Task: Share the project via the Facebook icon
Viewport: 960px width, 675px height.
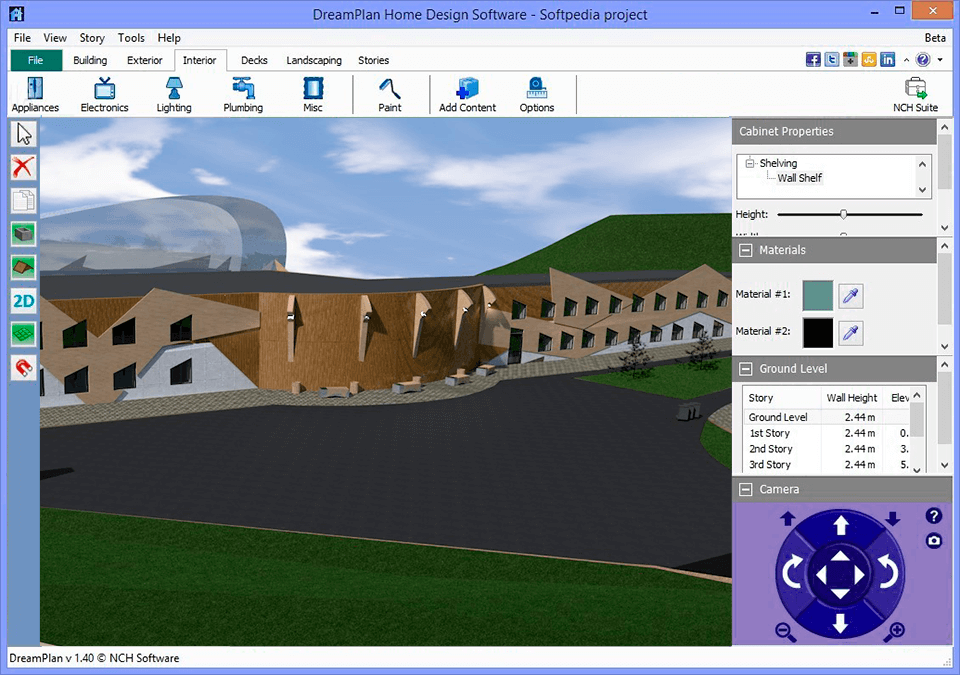Action: (x=812, y=59)
